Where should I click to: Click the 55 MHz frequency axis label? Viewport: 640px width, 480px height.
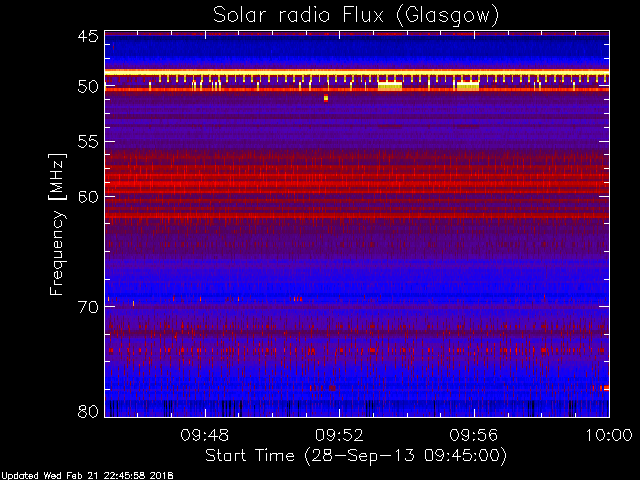click(x=88, y=142)
